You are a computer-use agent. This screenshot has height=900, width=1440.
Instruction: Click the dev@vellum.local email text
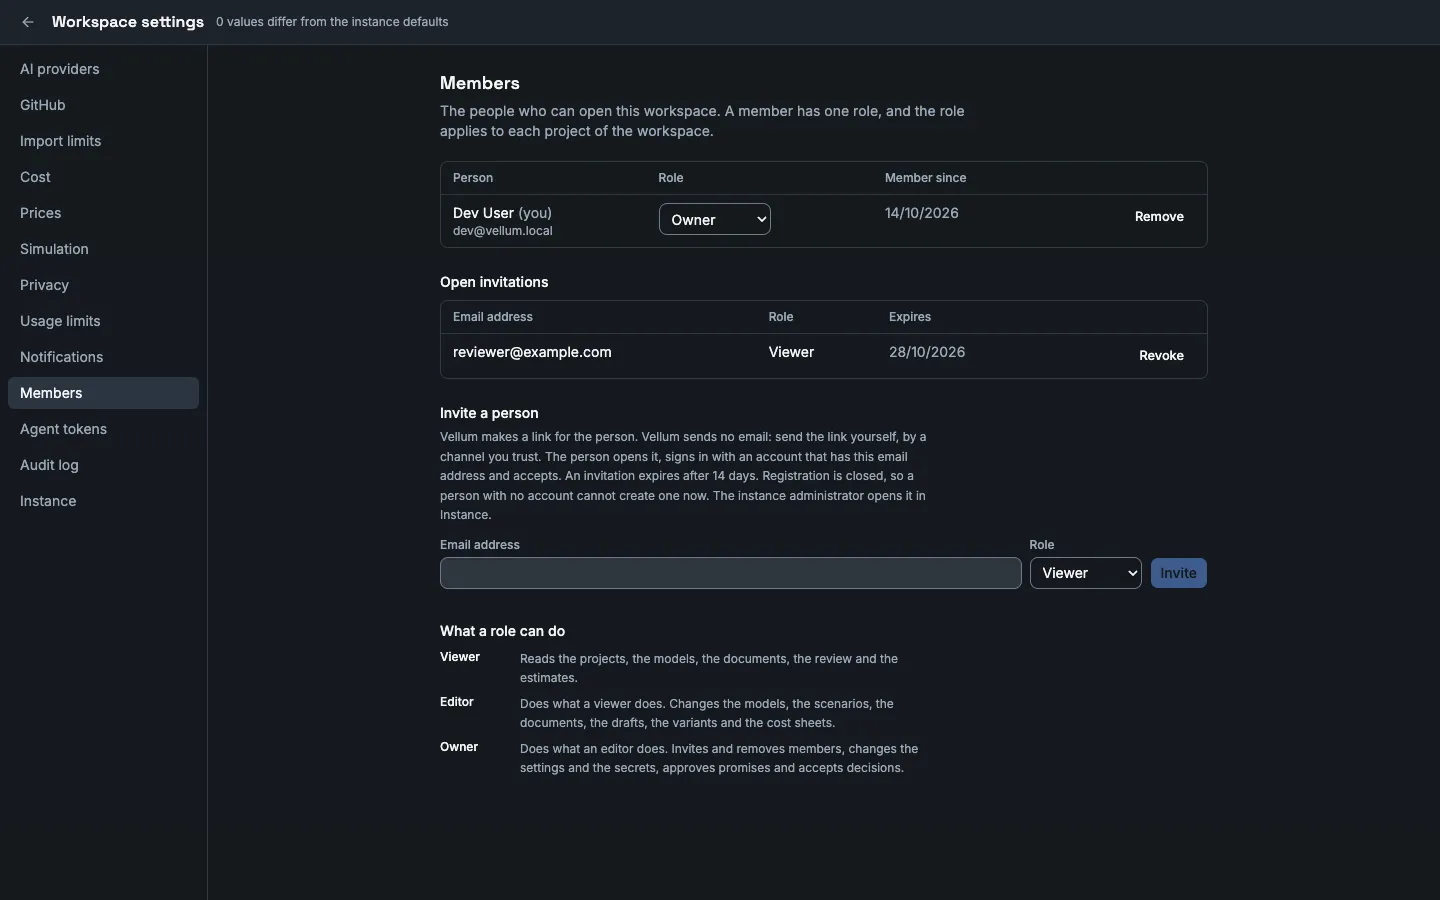(503, 231)
